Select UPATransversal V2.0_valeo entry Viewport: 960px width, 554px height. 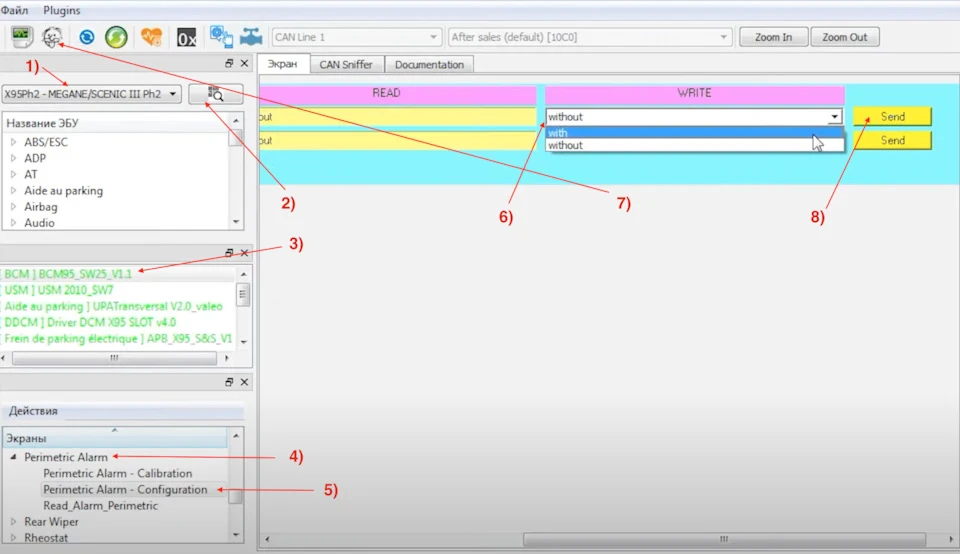tap(113, 306)
